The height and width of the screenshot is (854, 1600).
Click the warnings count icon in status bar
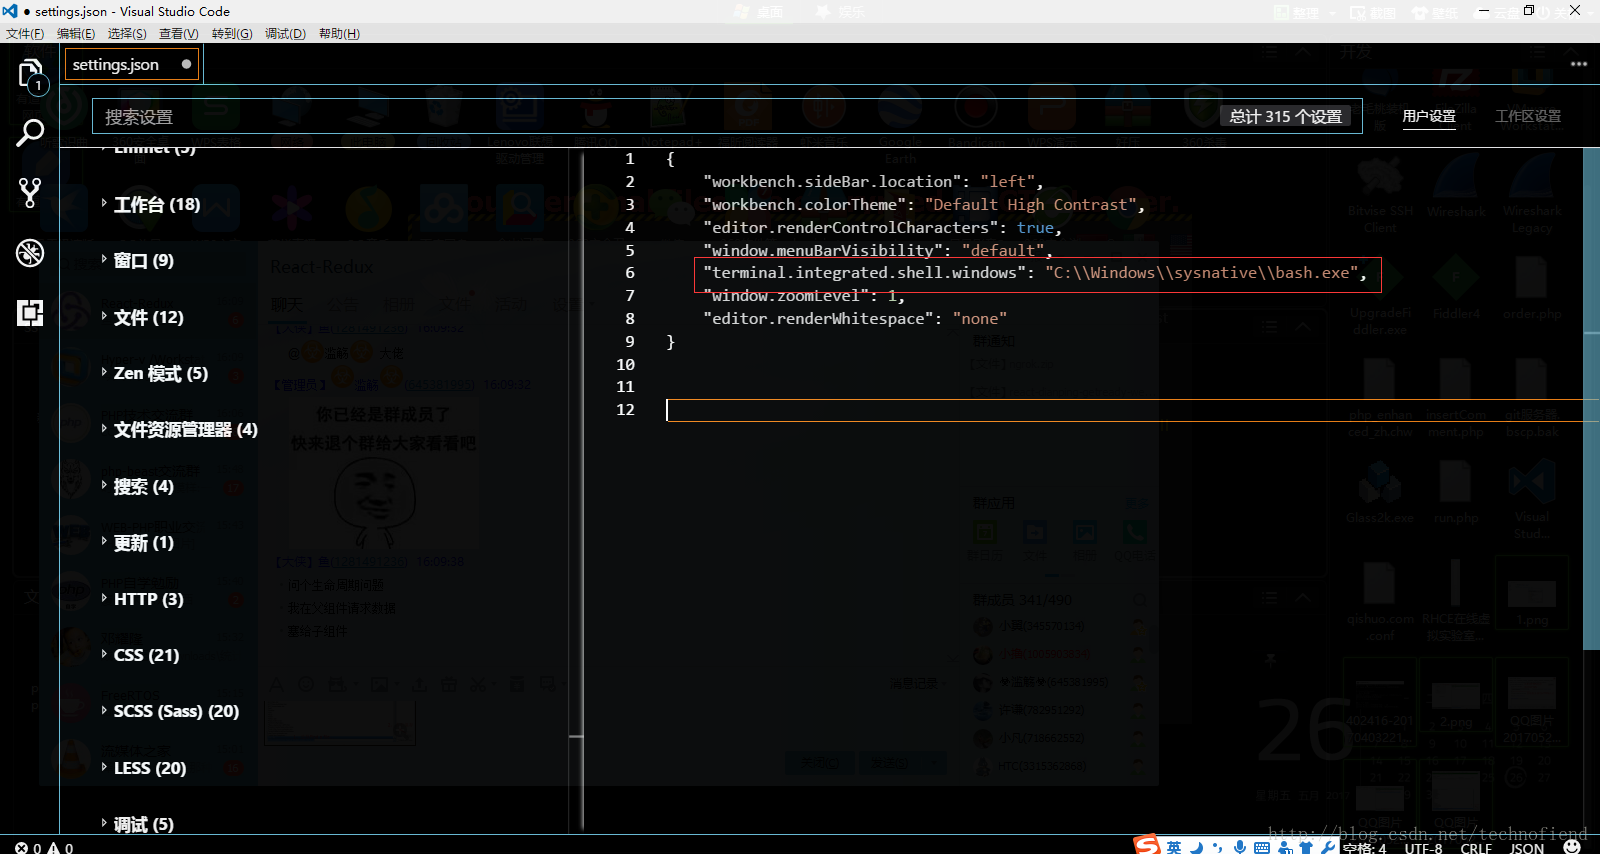[x=54, y=847]
